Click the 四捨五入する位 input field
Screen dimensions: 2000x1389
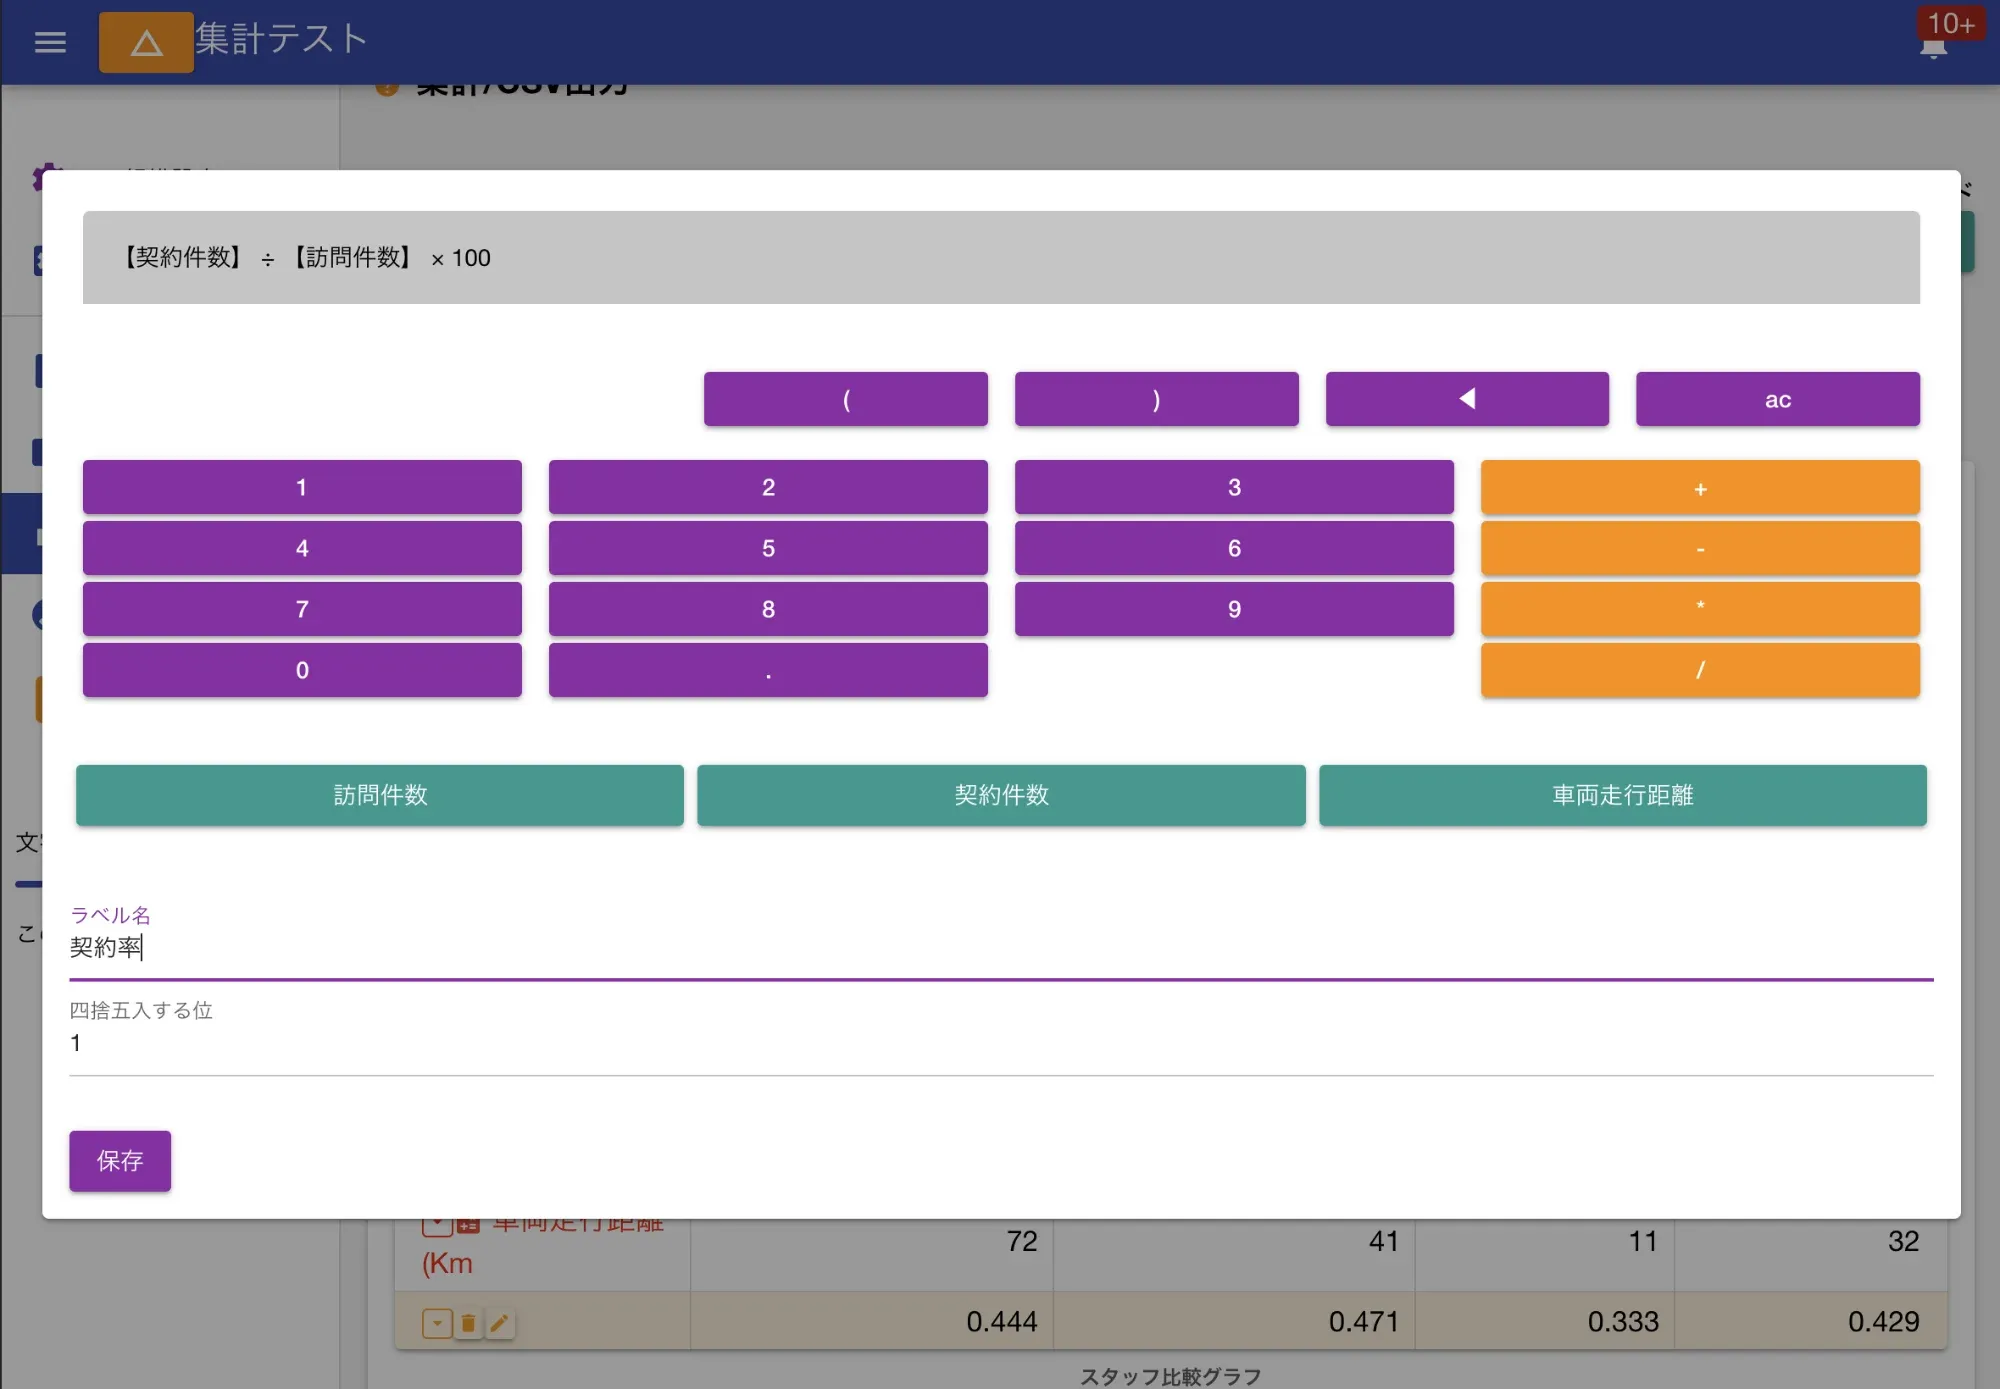coord(1000,1043)
